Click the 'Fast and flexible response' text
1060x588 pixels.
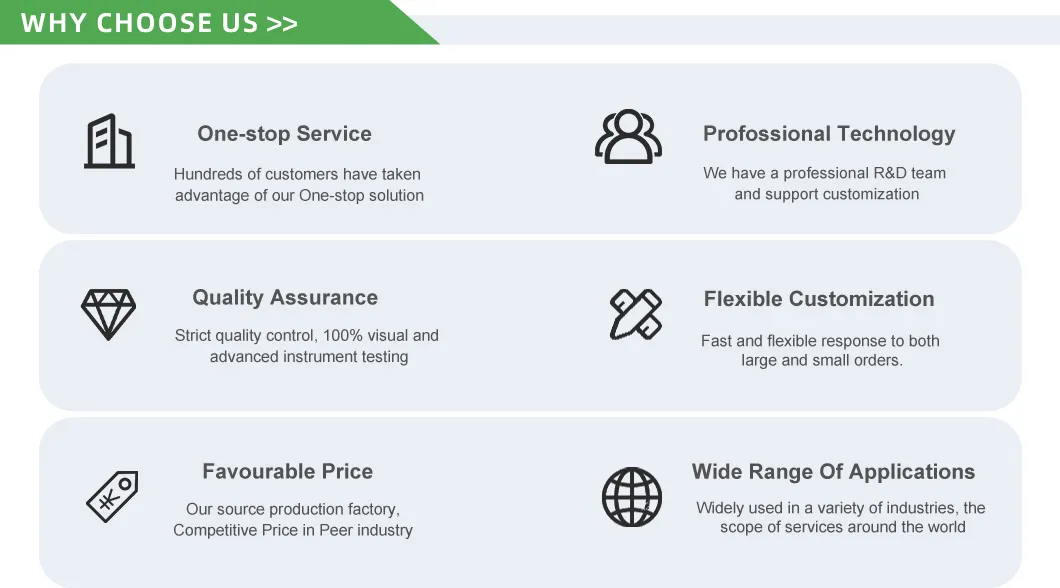click(821, 351)
